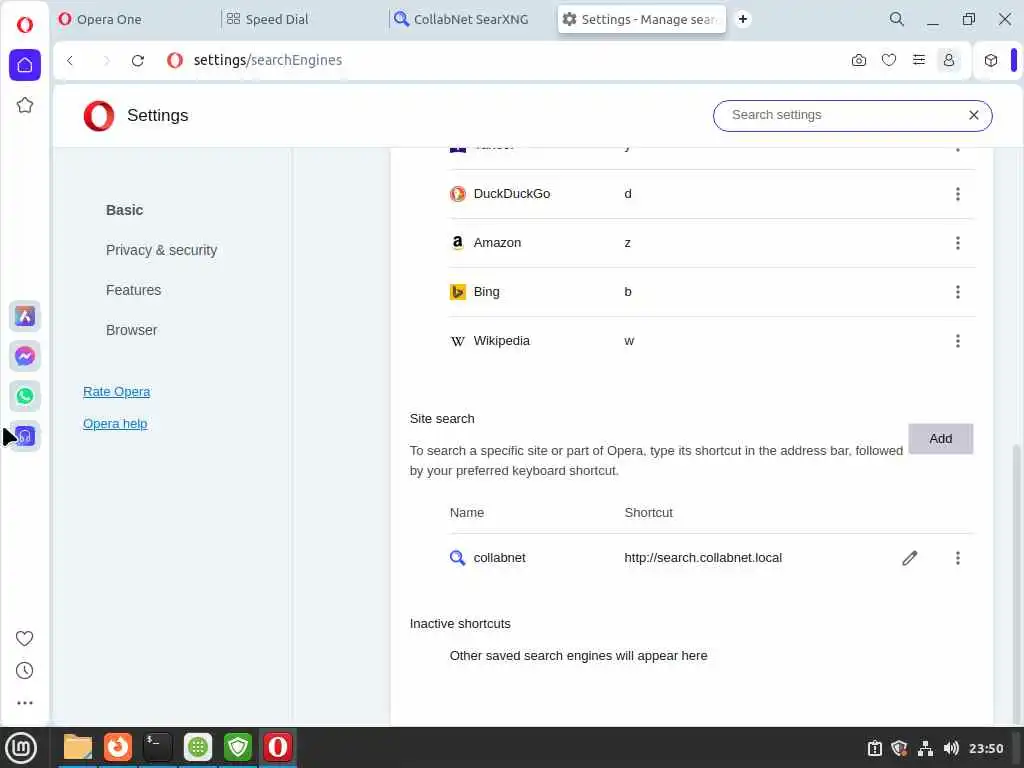The width and height of the screenshot is (1024, 768).
Task: Select Settings - Manage search tab
Action: pos(641,19)
